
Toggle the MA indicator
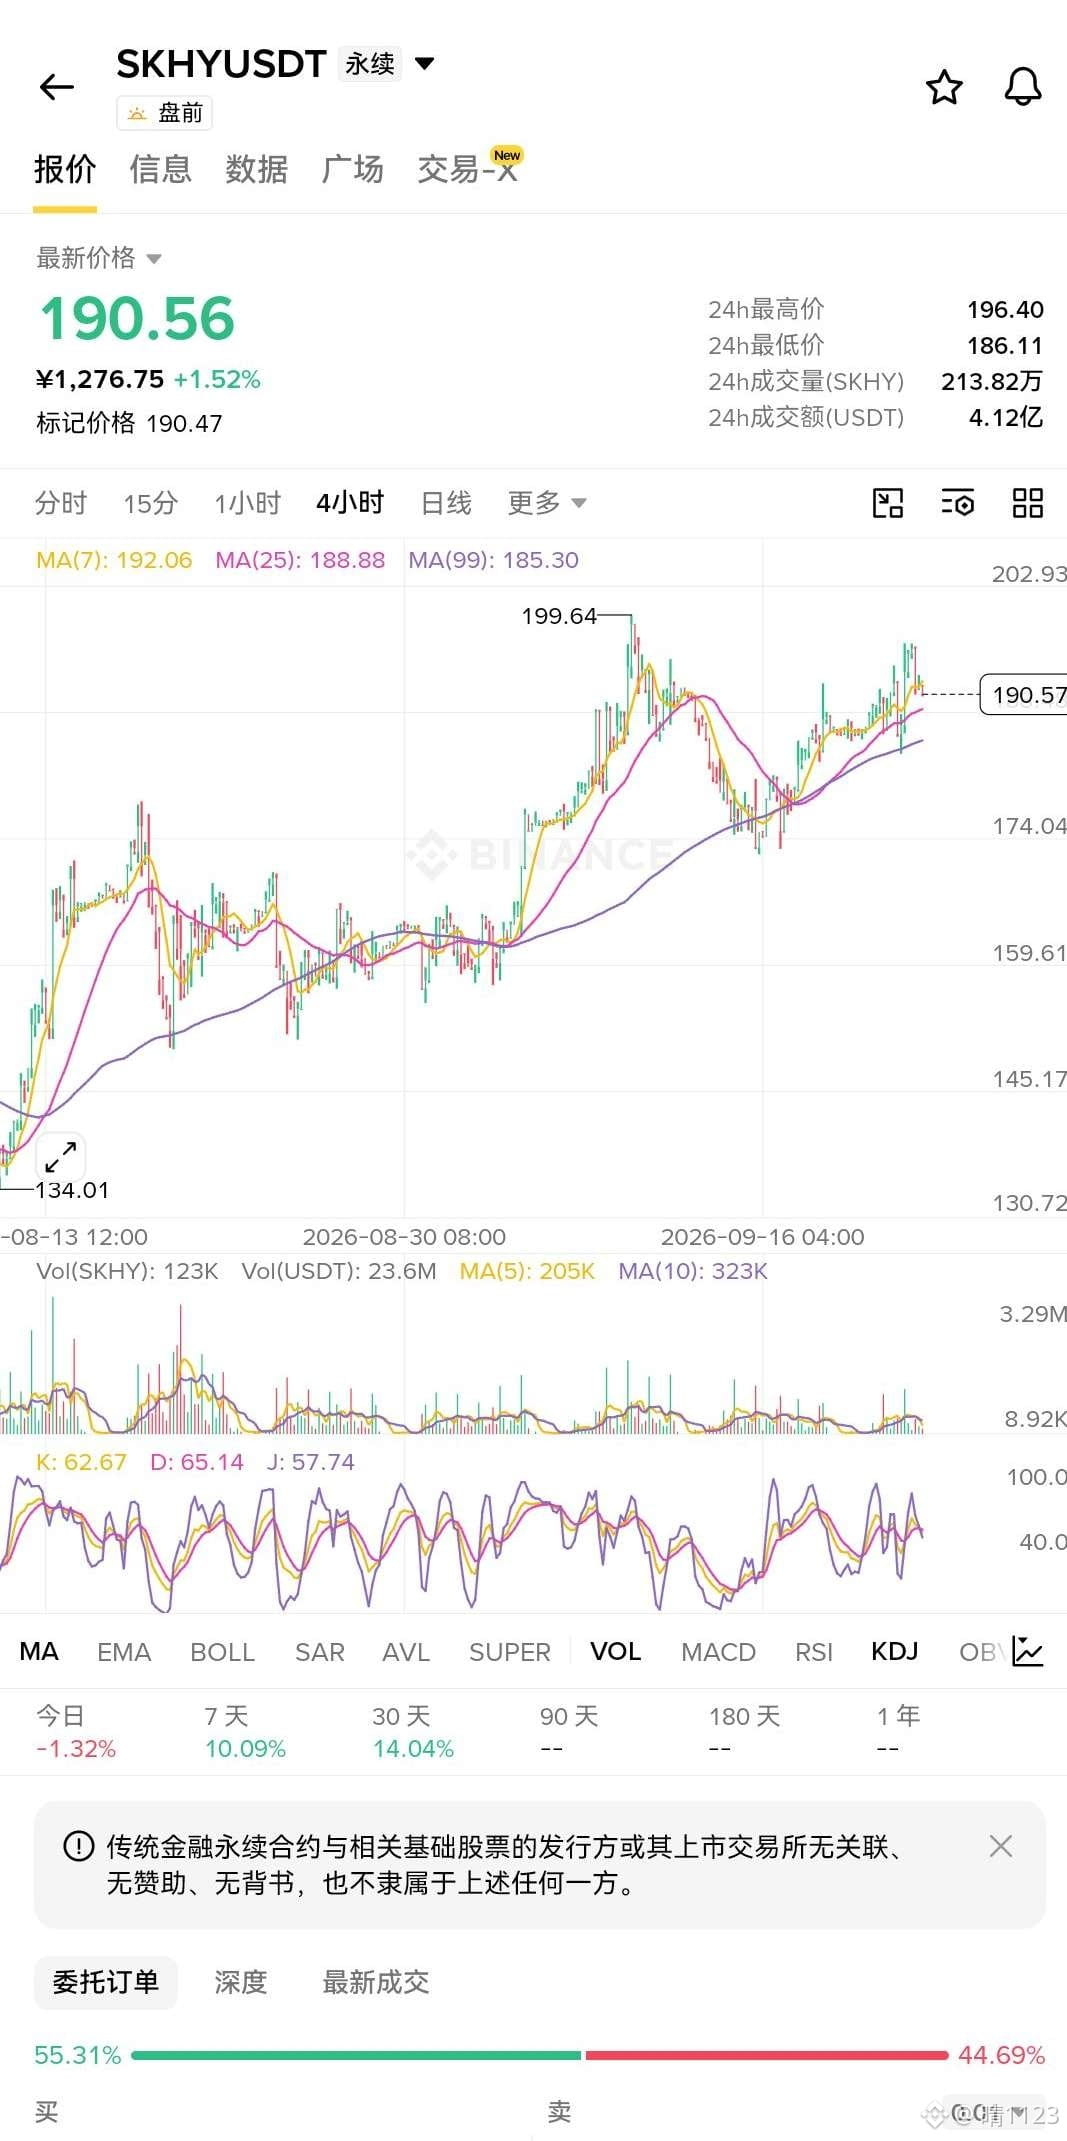coord(39,1651)
